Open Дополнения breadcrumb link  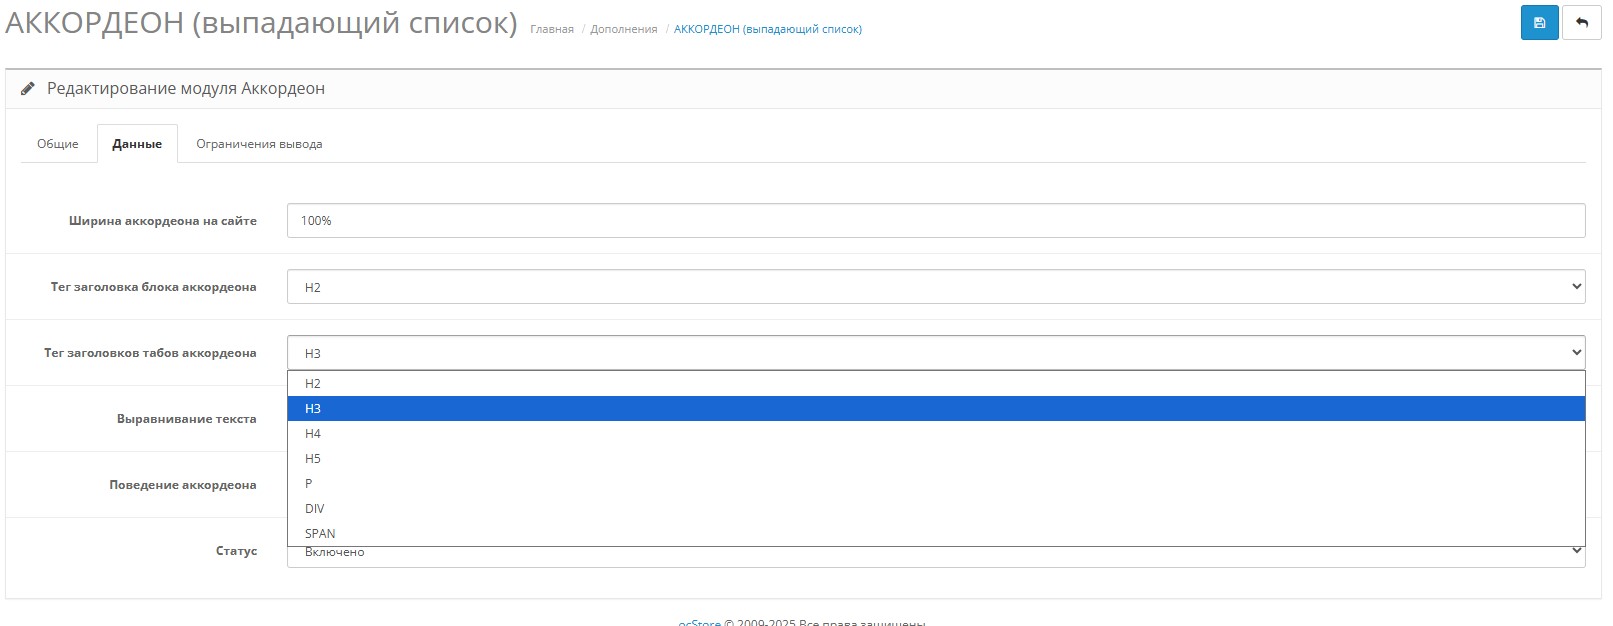click(624, 30)
